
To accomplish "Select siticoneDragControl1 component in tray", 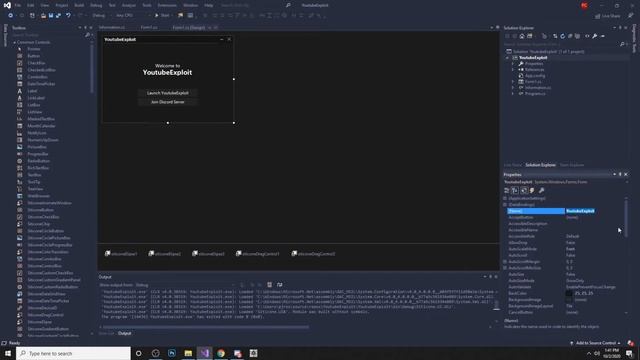I will pyautogui.click(x=258, y=254).
